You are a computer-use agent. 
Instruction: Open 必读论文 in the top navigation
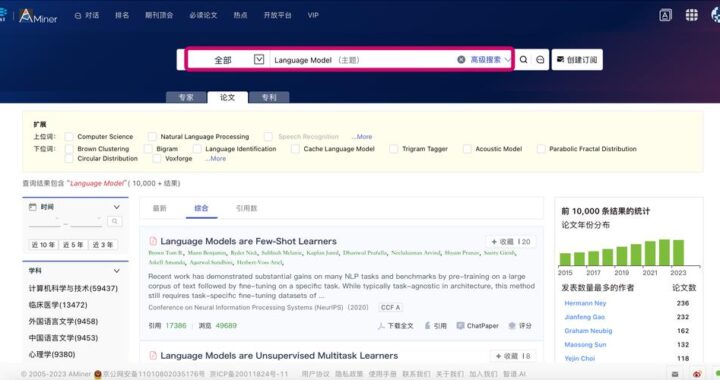pyautogui.click(x=203, y=15)
